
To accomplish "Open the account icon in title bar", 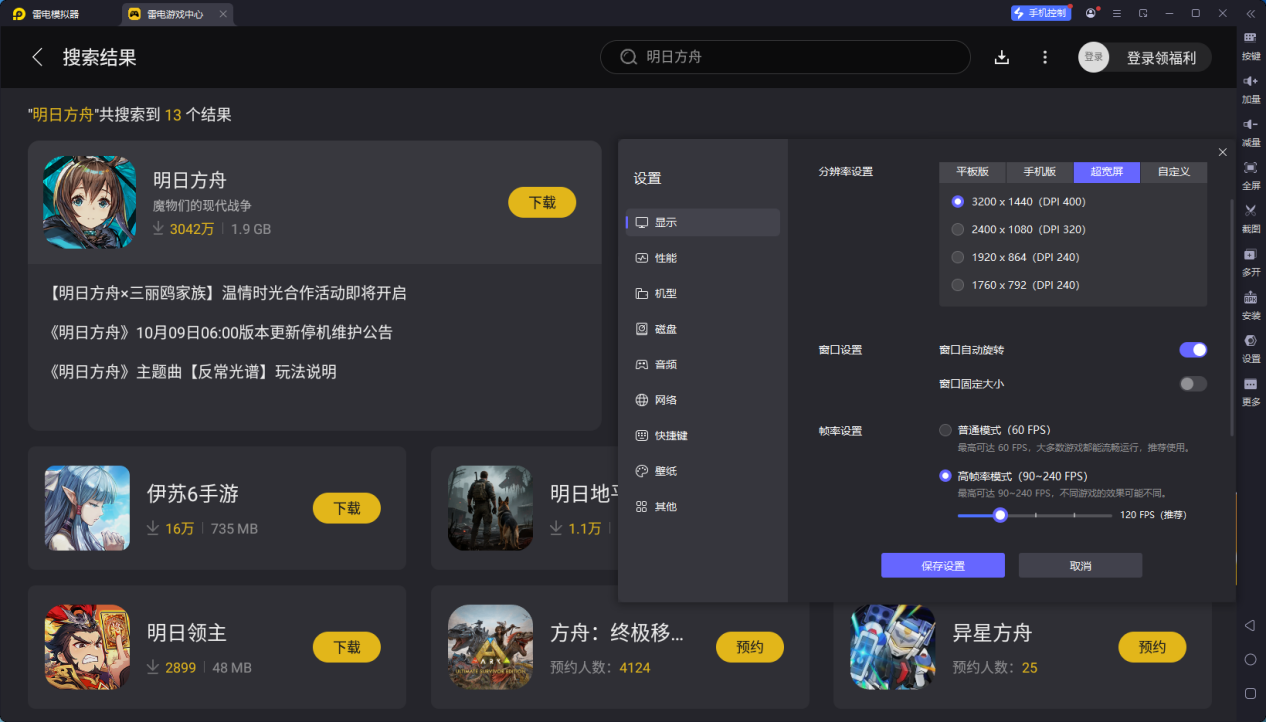I will [1091, 13].
